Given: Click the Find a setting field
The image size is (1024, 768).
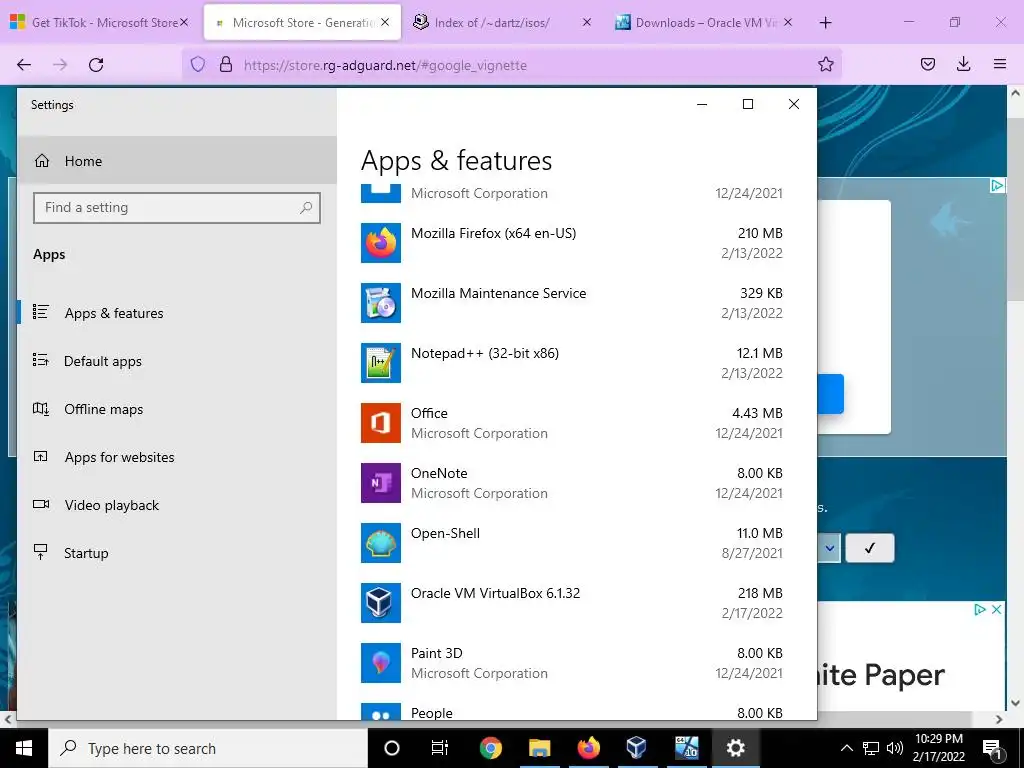Looking at the screenshot, I should click(177, 208).
